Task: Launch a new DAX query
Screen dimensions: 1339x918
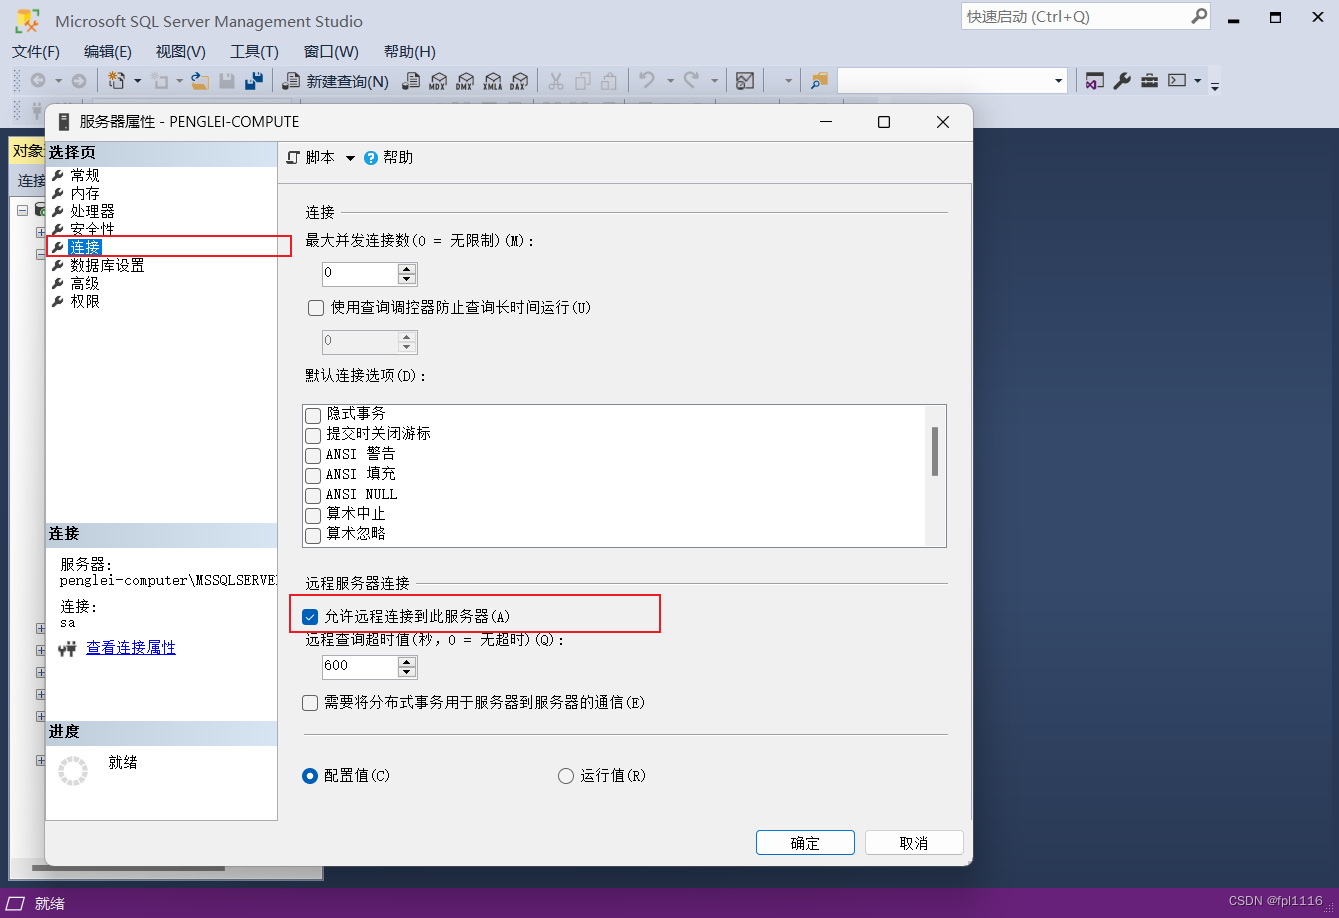Action: point(519,81)
